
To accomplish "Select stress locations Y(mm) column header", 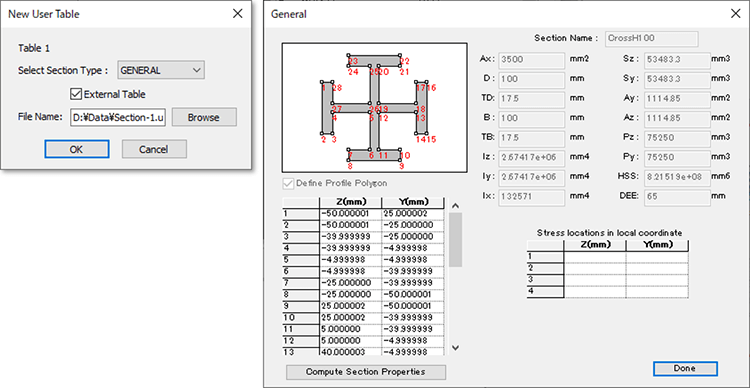I will pyautogui.click(x=657, y=245).
